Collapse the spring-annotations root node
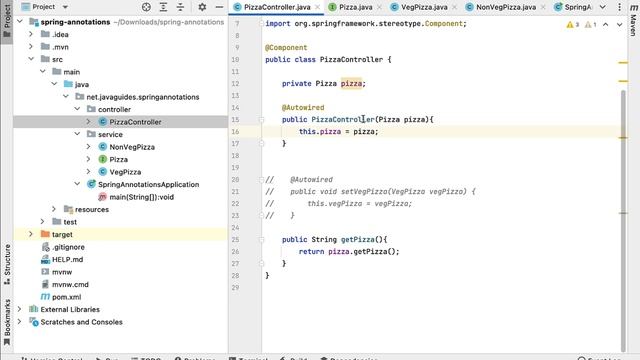640x360 pixels. point(20,22)
